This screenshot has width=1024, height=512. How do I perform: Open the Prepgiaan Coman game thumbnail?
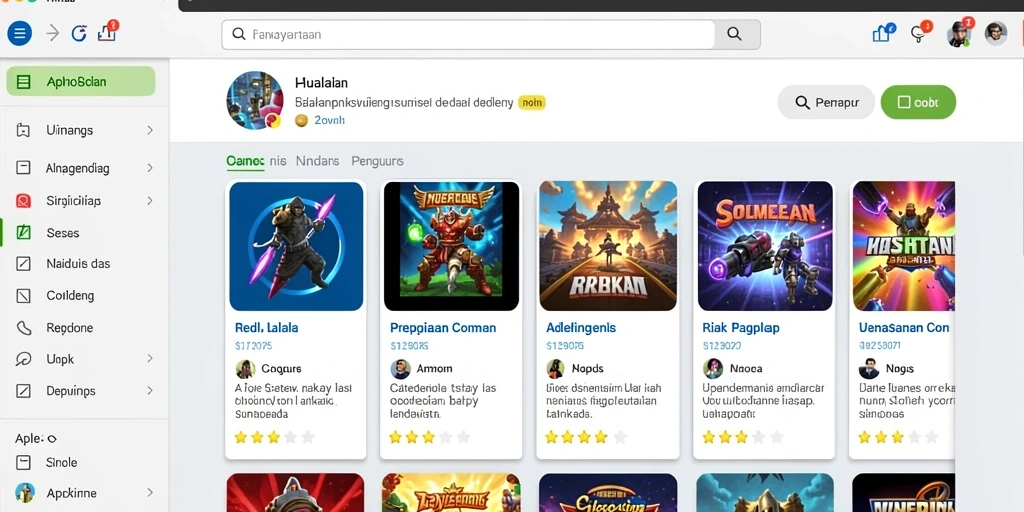[x=451, y=246]
